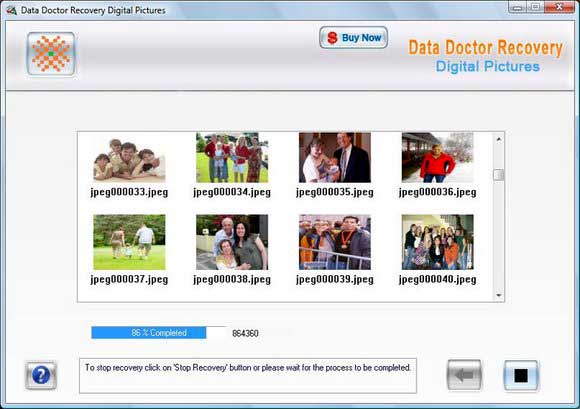580x409 pixels.
Task: Click the jpeg000038.jpeg file name
Action: pyautogui.click(x=232, y=280)
